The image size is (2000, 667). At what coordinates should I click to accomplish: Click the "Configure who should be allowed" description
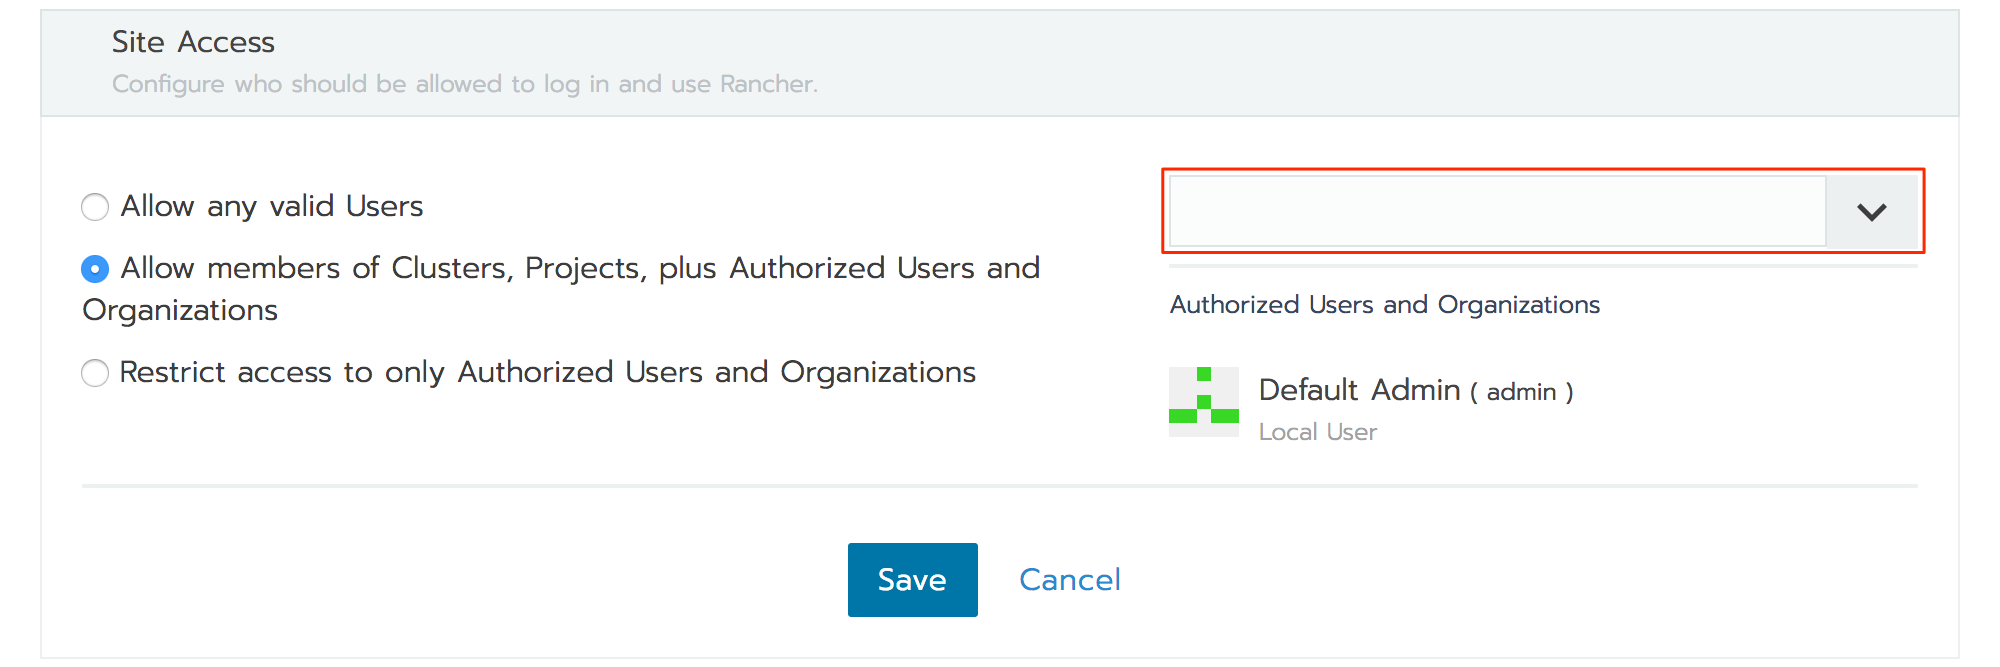464,84
